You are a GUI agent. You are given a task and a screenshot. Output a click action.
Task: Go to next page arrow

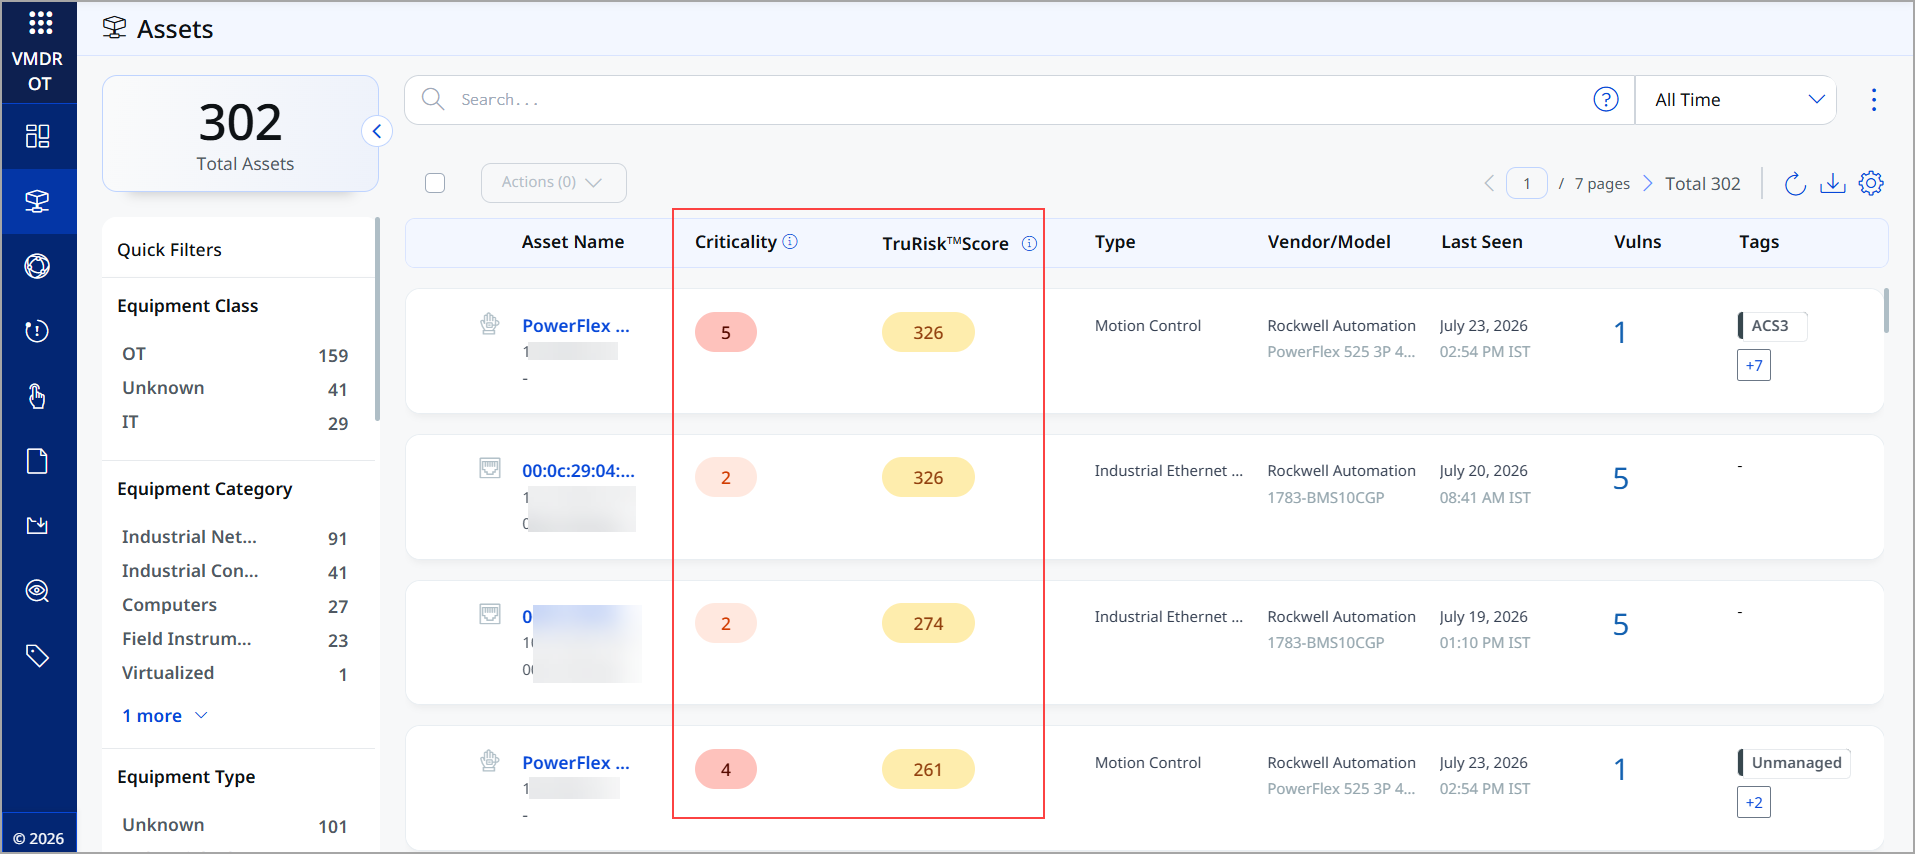point(1648,183)
